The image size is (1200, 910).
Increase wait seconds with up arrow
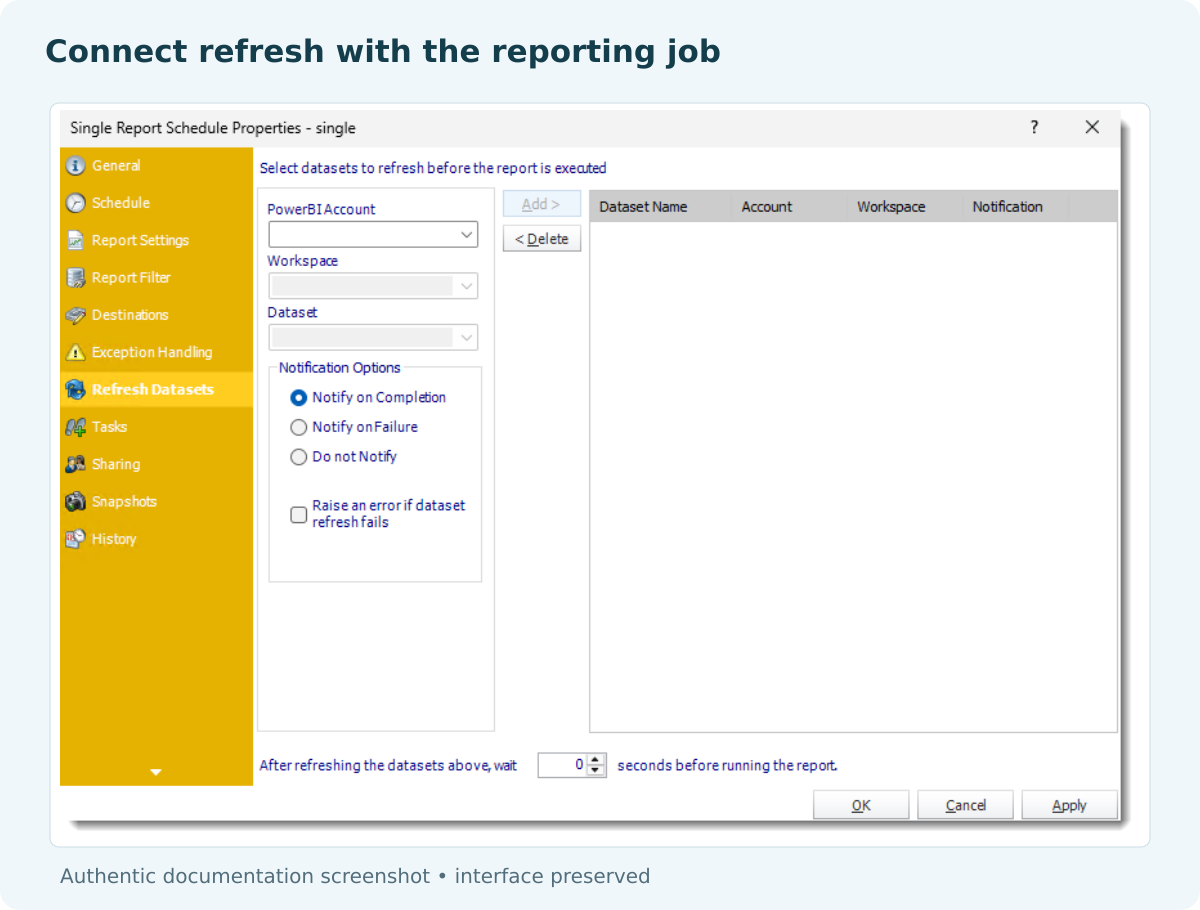click(596, 760)
